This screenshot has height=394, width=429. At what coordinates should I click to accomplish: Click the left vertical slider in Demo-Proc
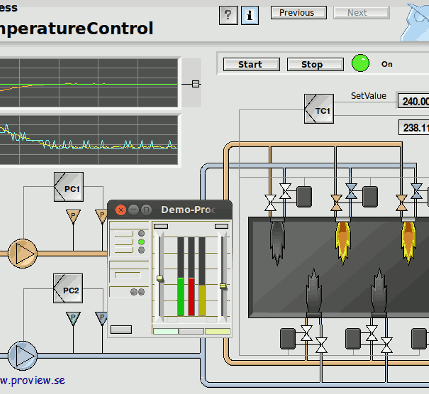coord(160,278)
